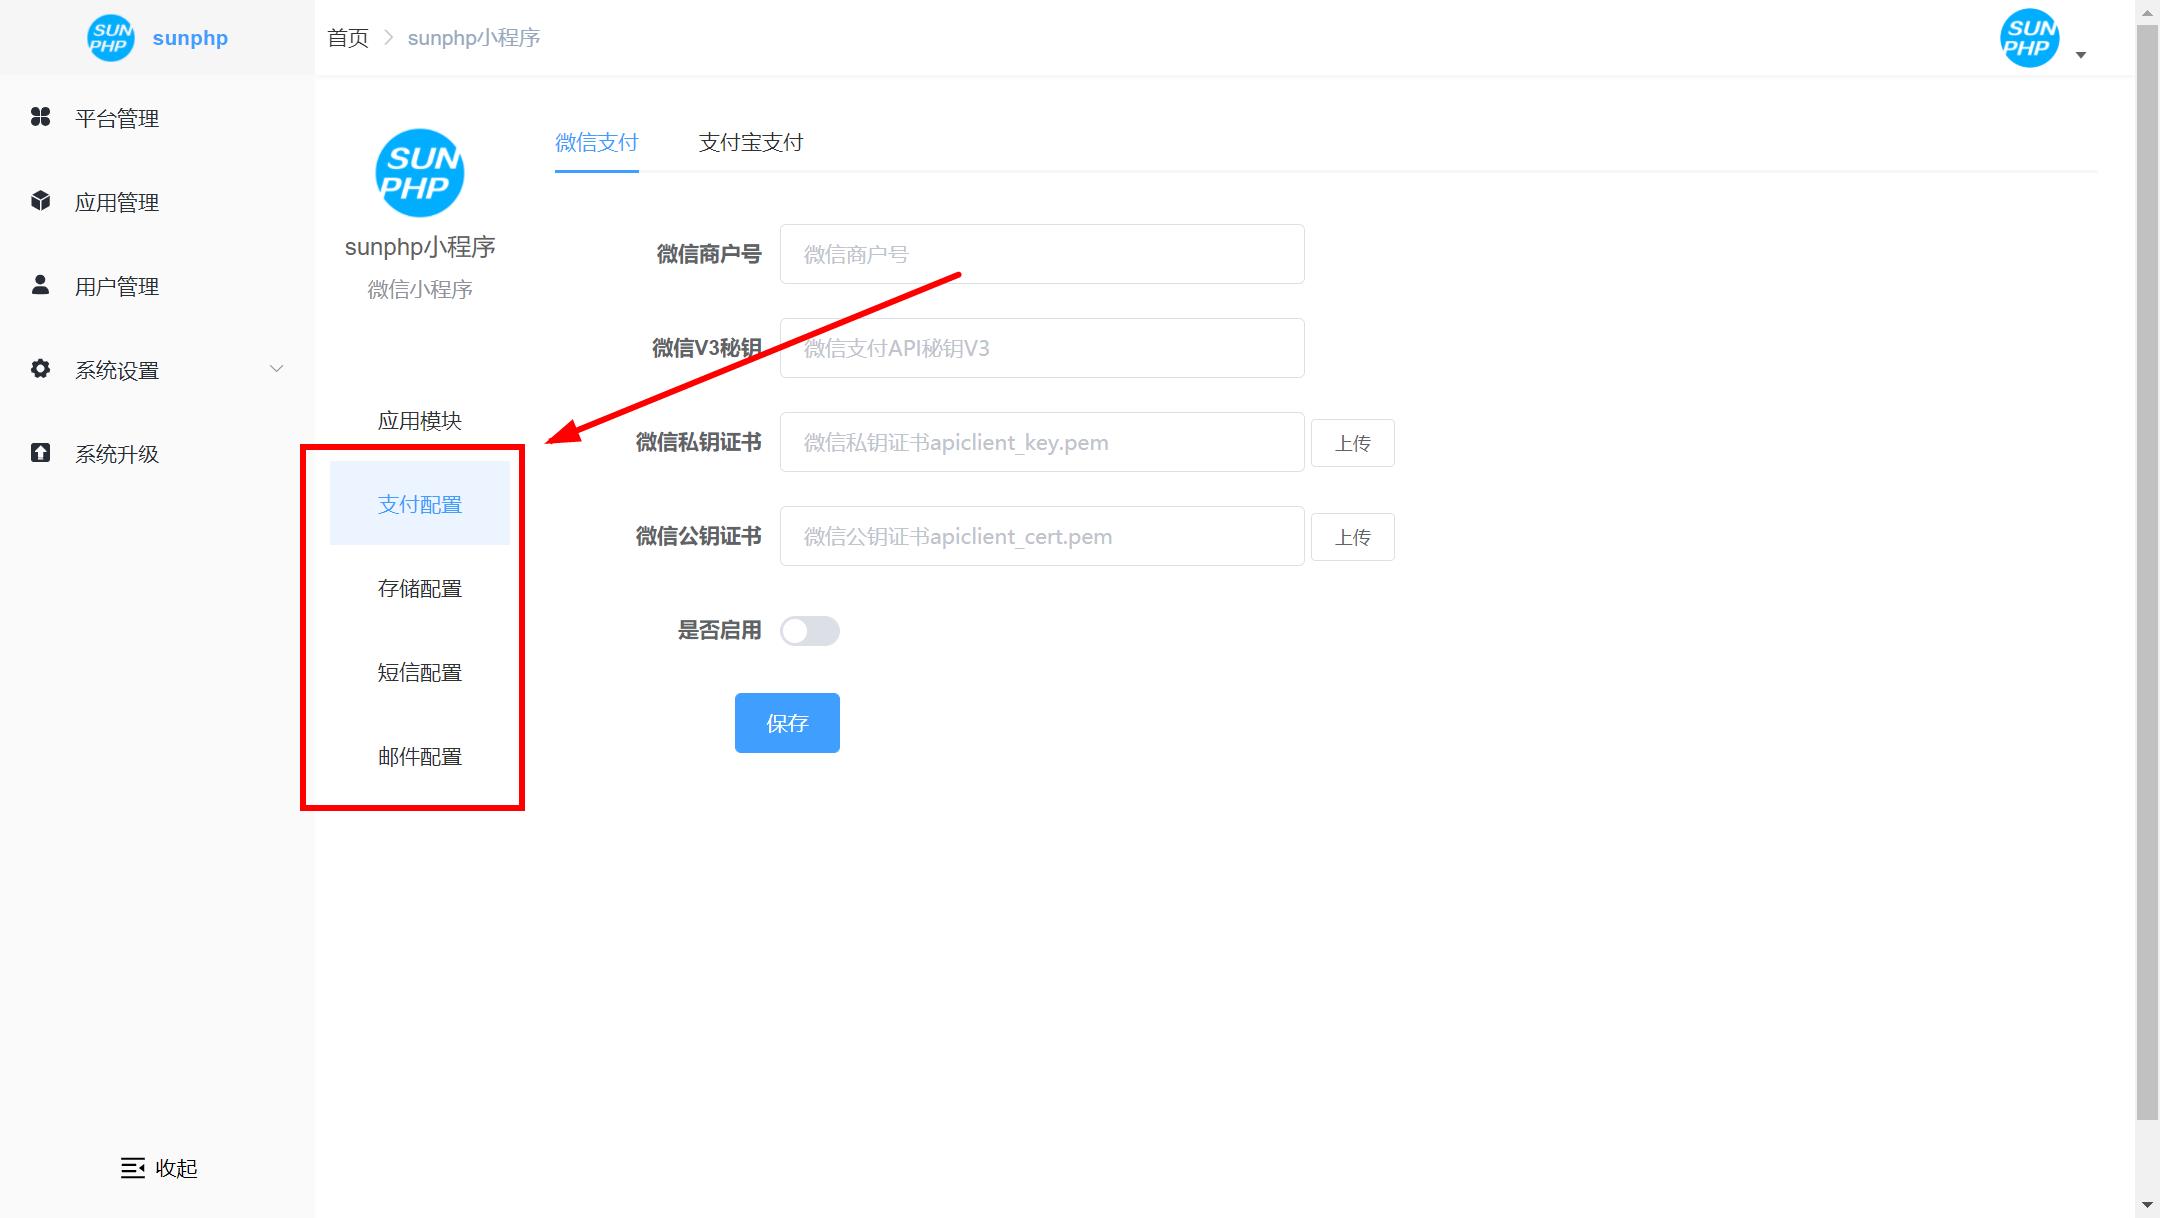
Task: Open 应用模块 in the app menu
Action: point(420,421)
